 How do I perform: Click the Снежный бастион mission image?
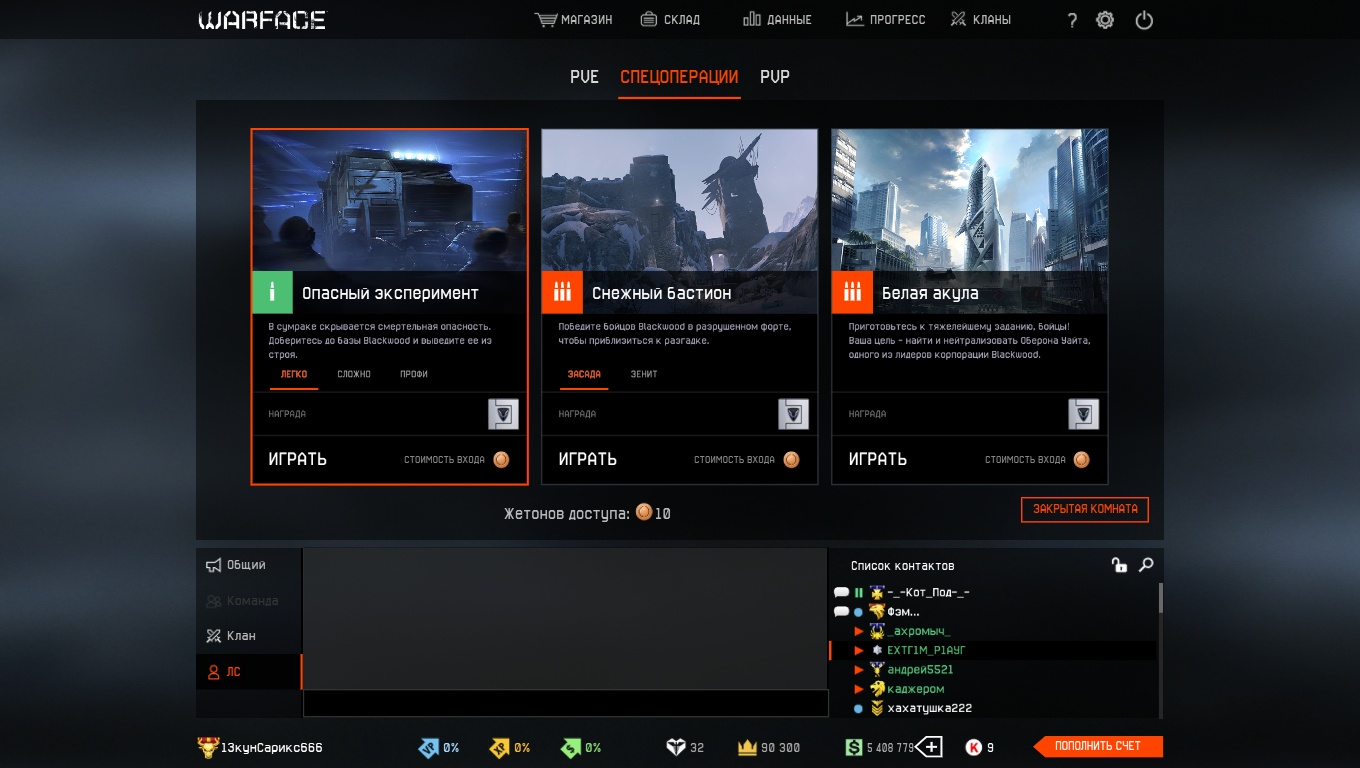click(680, 200)
